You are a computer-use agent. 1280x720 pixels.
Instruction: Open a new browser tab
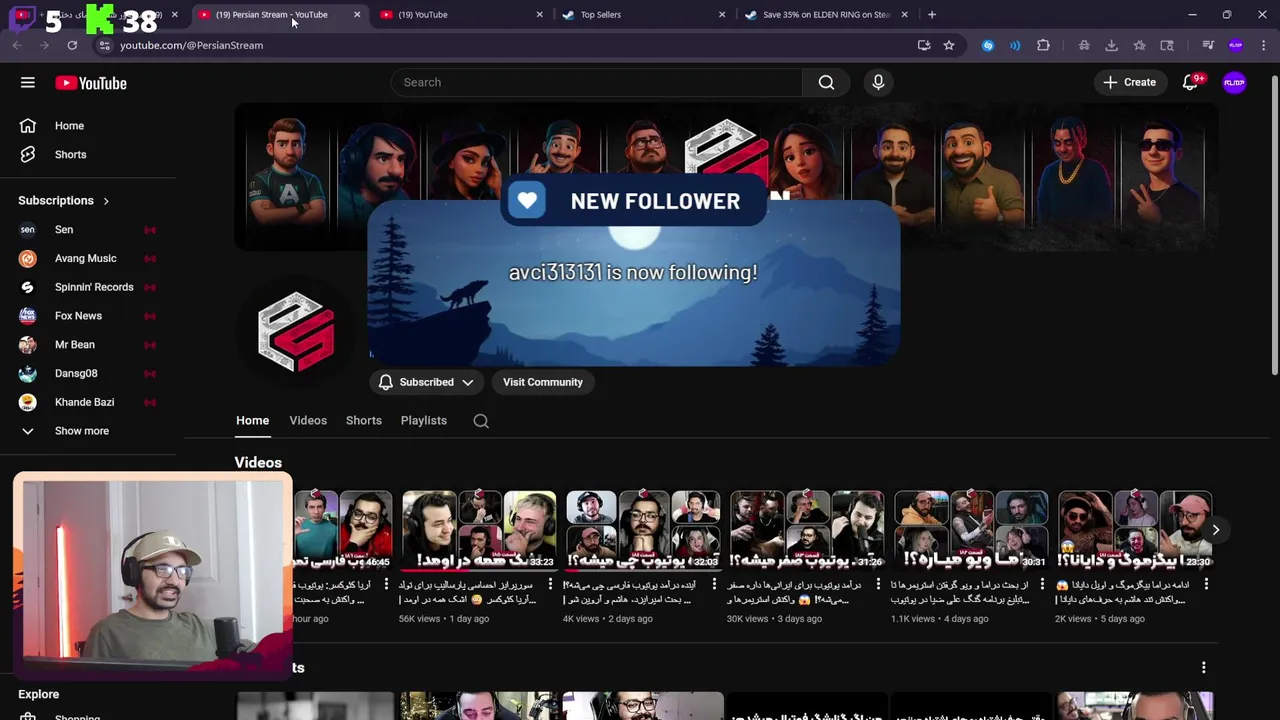click(x=932, y=15)
